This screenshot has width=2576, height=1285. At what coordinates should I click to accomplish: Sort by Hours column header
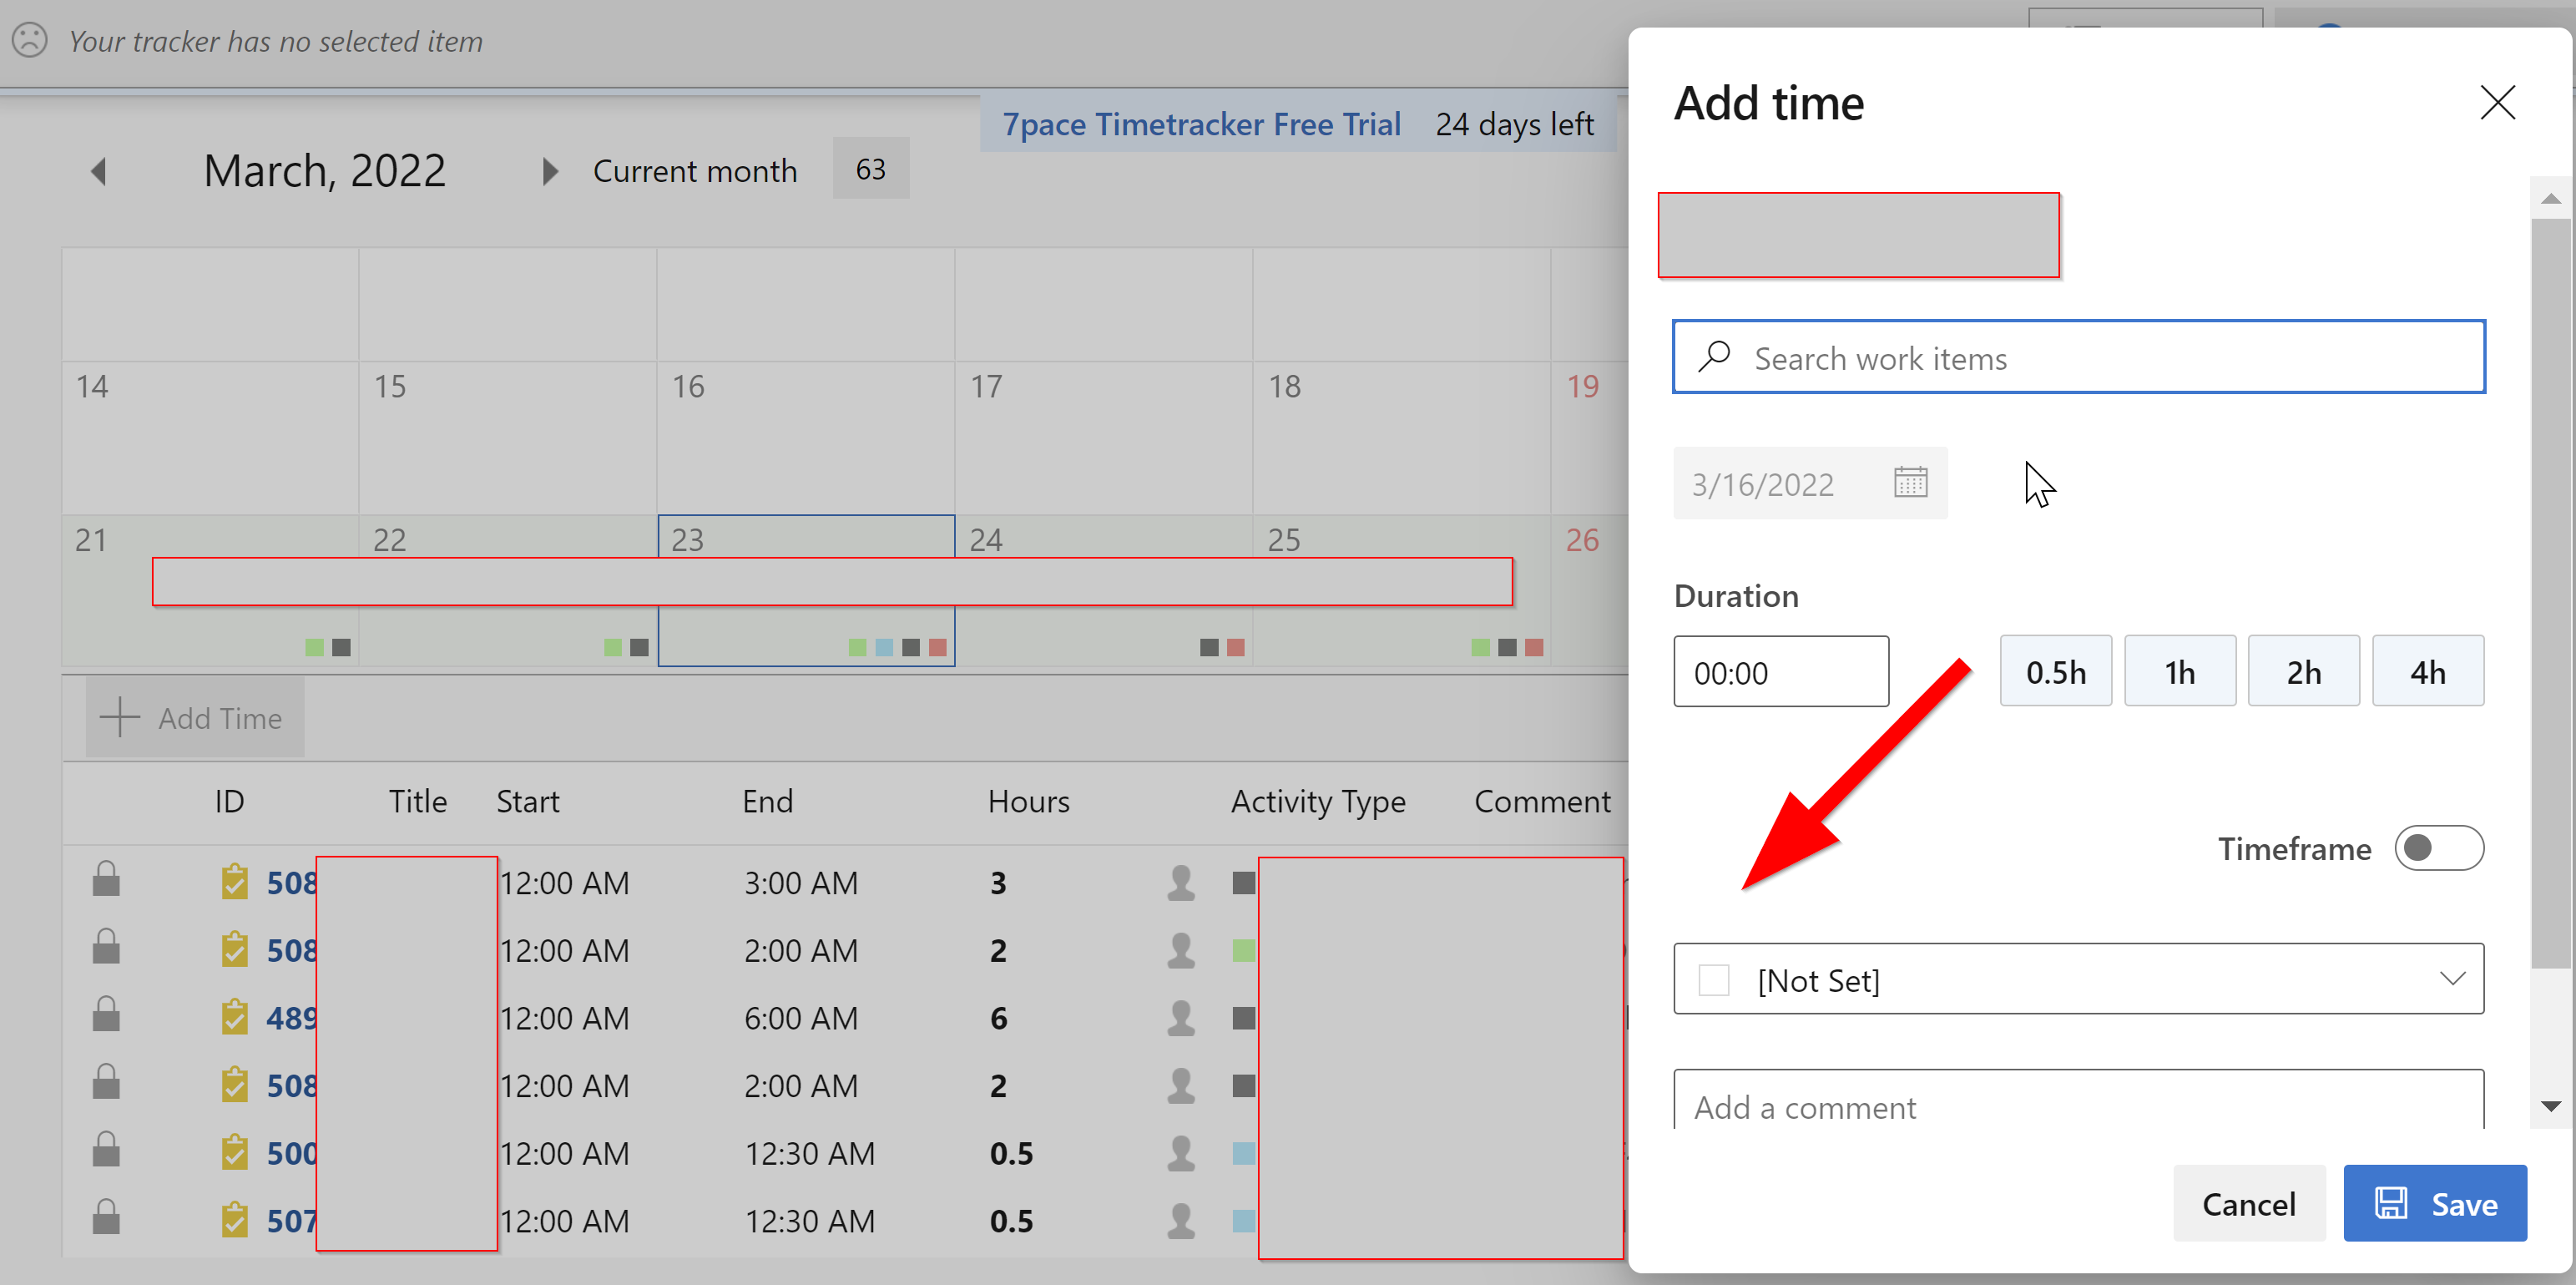pyautogui.click(x=1028, y=801)
